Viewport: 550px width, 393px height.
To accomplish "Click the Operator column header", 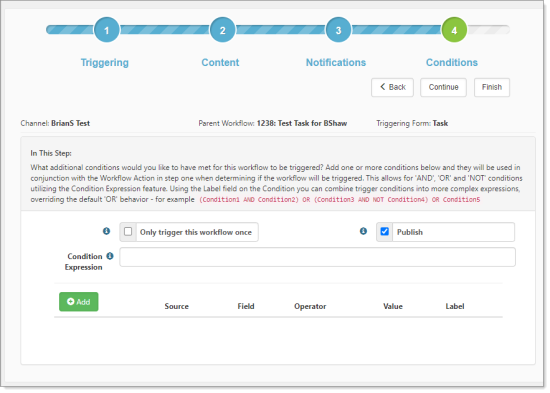I will tap(310, 306).
